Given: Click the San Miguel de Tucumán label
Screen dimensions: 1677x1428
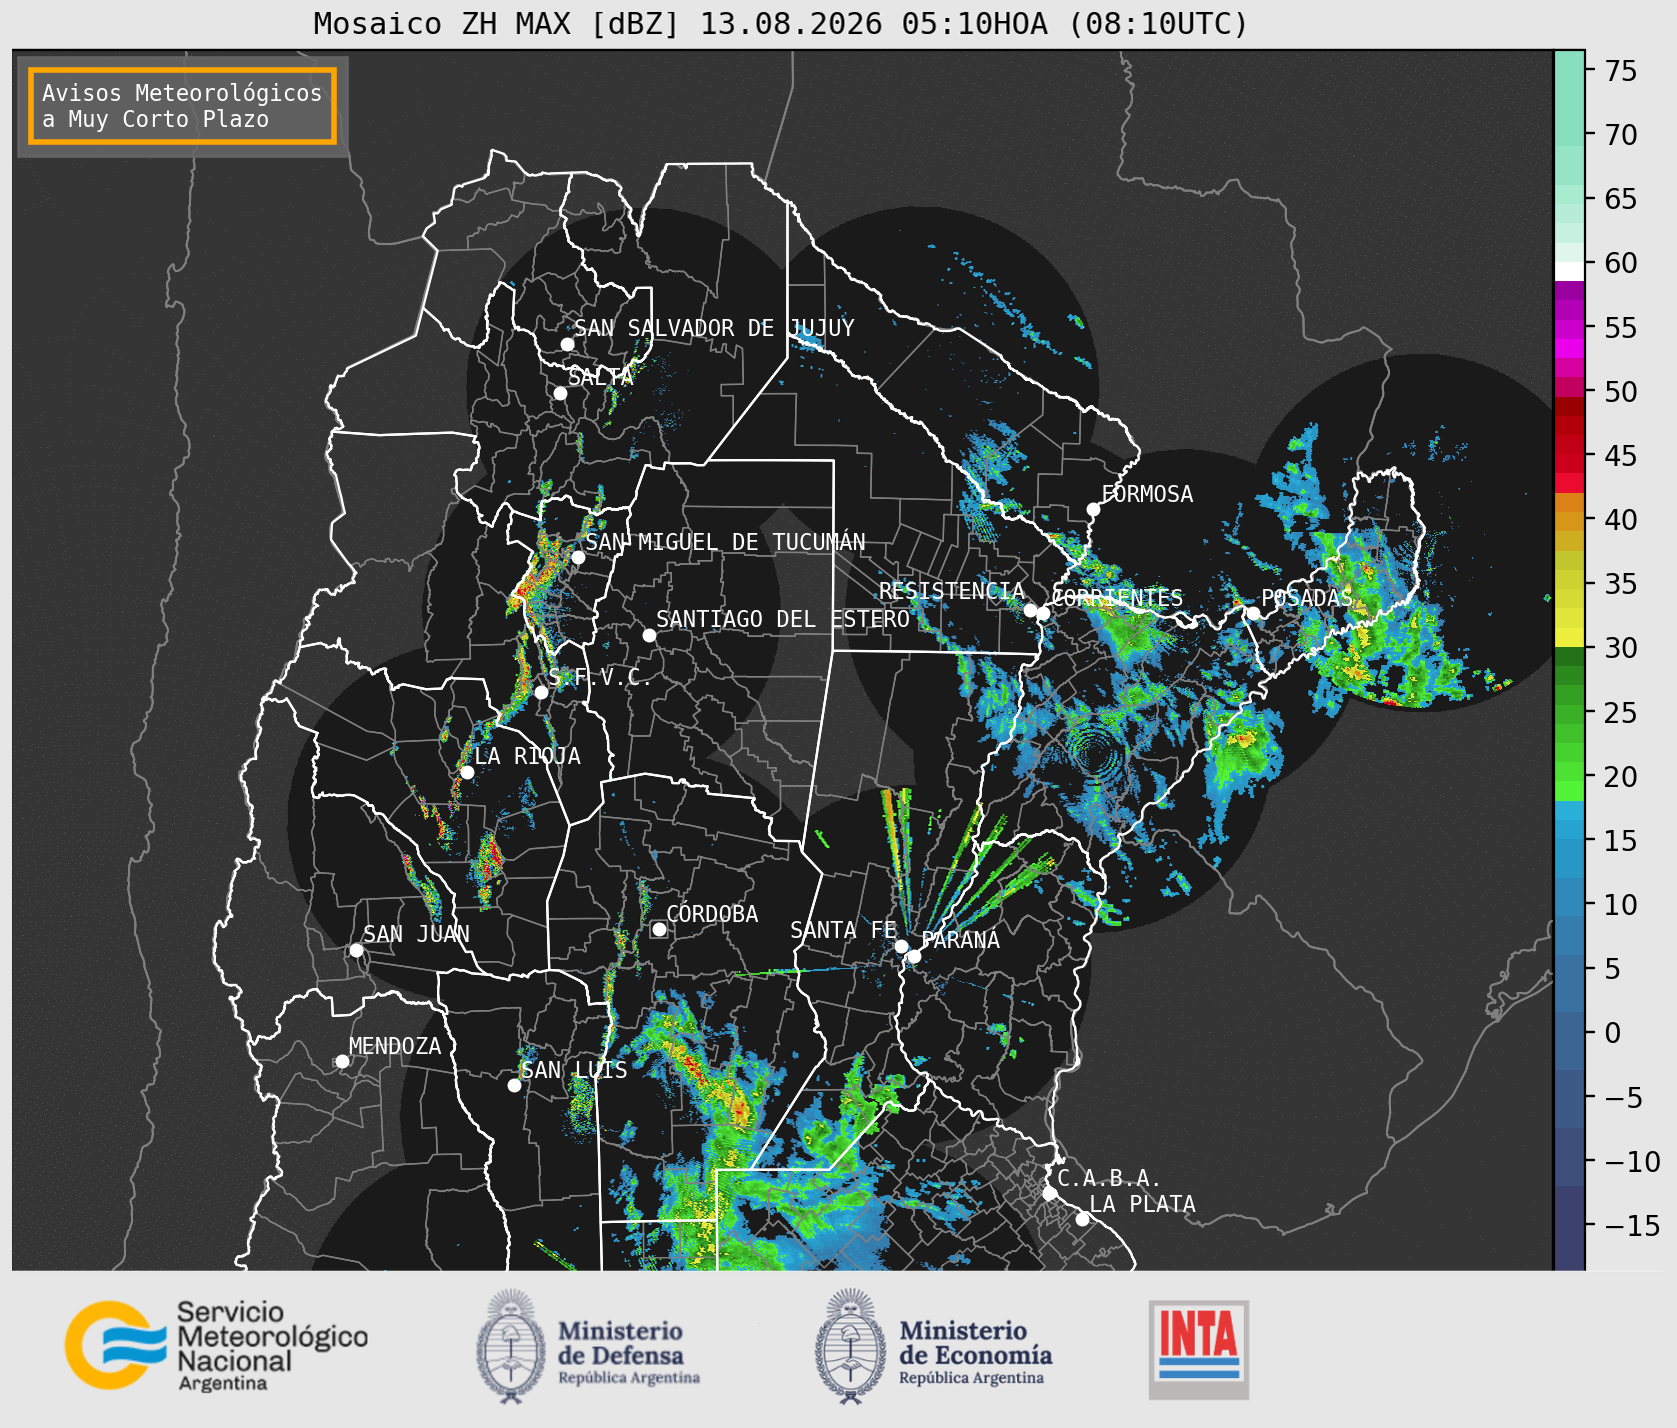Looking at the screenshot, I should point(725,542).
